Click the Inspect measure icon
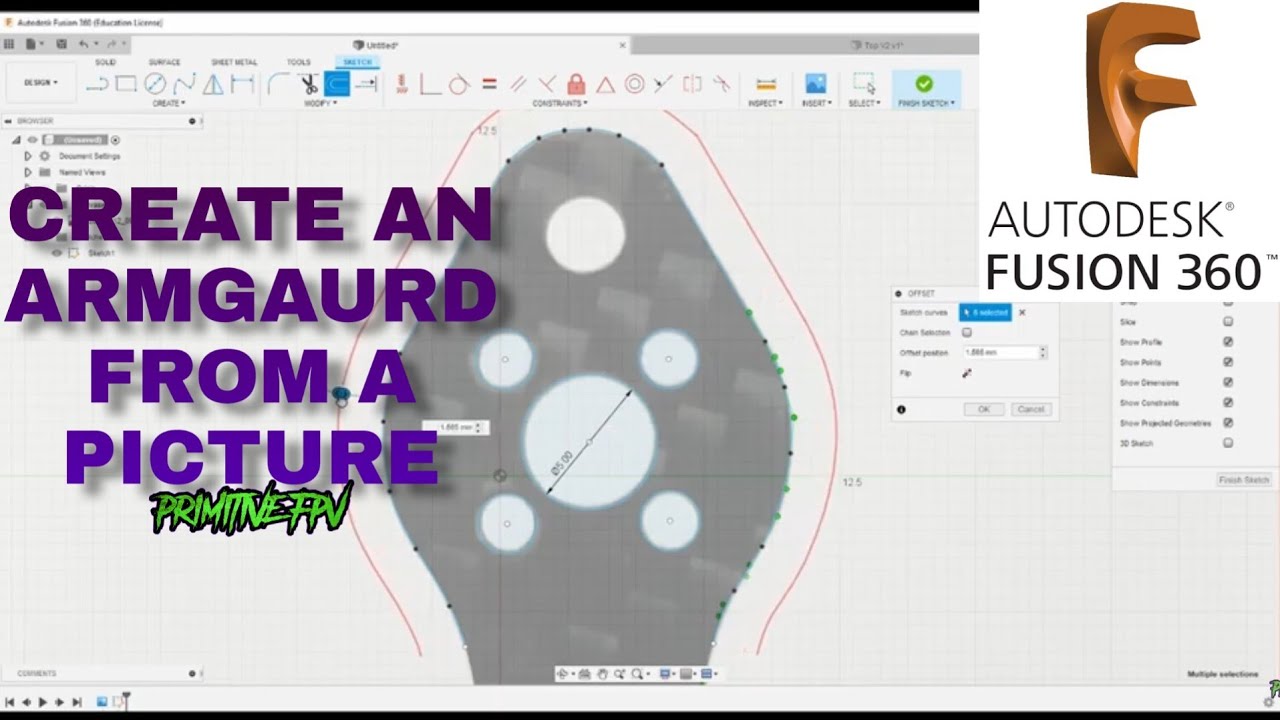The image size is (1280, 720). [765, 85]
